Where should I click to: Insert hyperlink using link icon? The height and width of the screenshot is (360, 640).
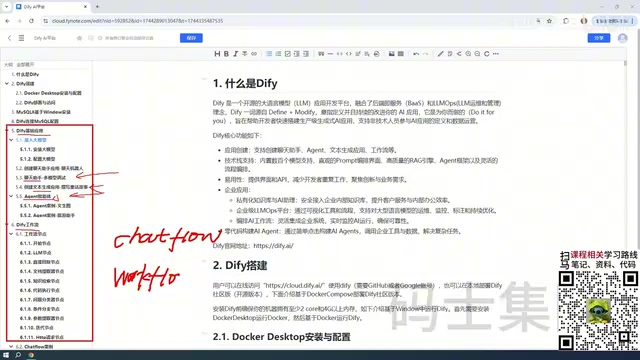[254, 54]
